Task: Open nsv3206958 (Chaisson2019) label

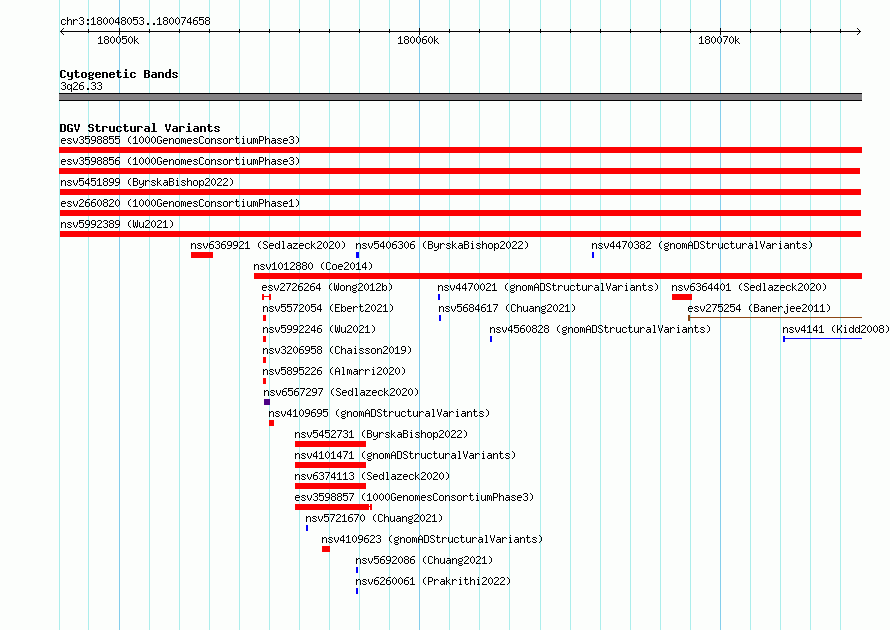Action: pyautogui.click(x=337, y=350)
